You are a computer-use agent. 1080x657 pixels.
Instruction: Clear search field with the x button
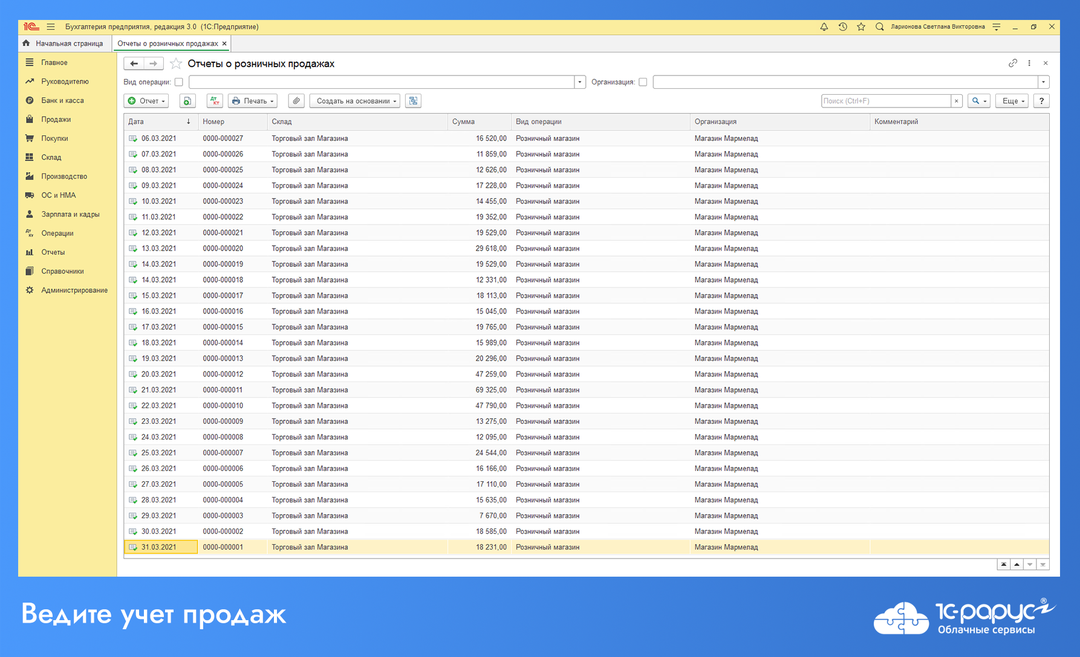(x=956, y=101)
